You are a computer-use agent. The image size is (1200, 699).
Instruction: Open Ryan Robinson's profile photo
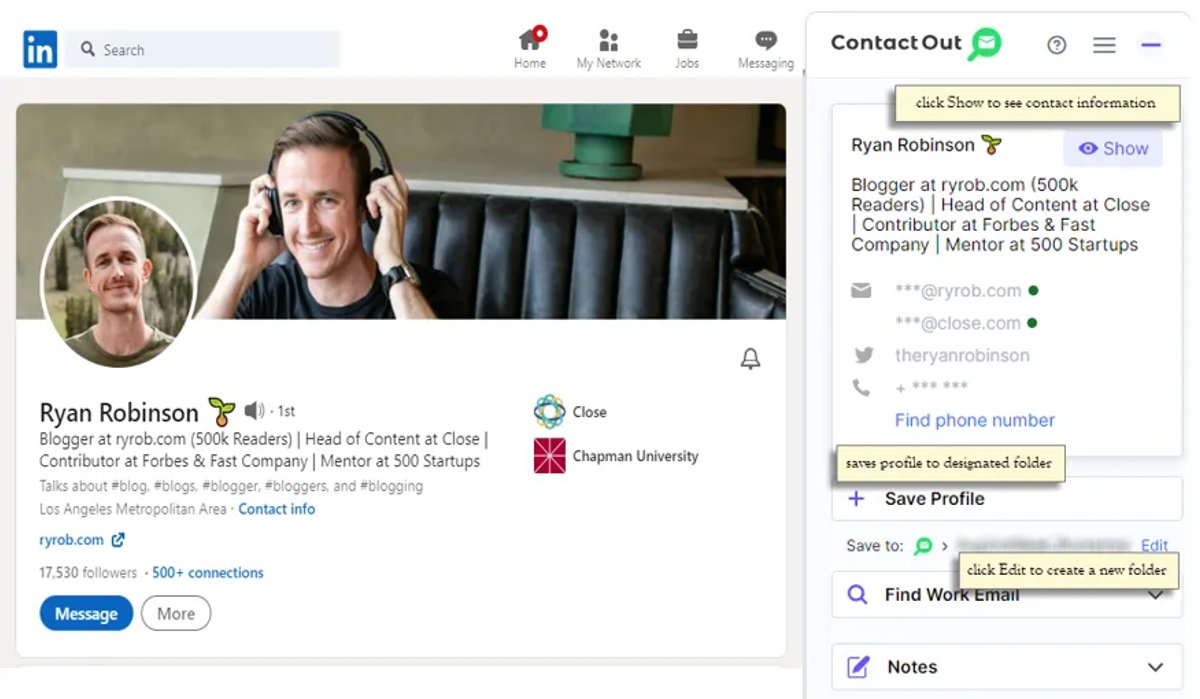coord(118,283)
